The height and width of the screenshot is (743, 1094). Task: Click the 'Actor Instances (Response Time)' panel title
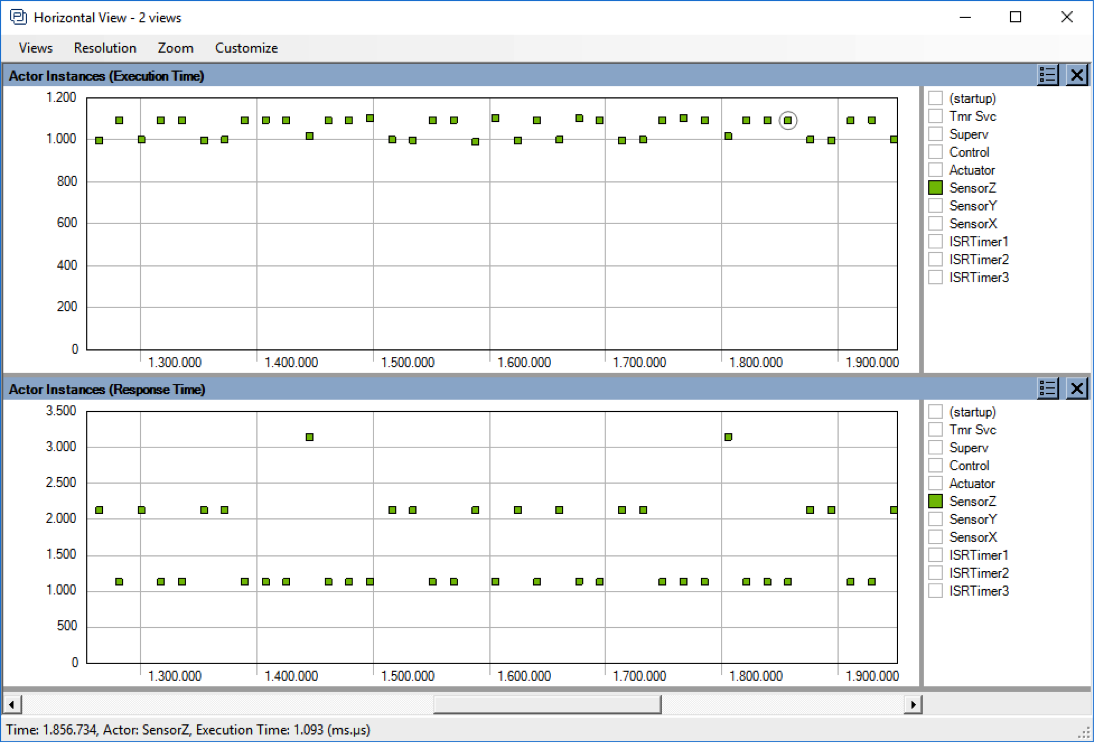(x=107, y=389)
